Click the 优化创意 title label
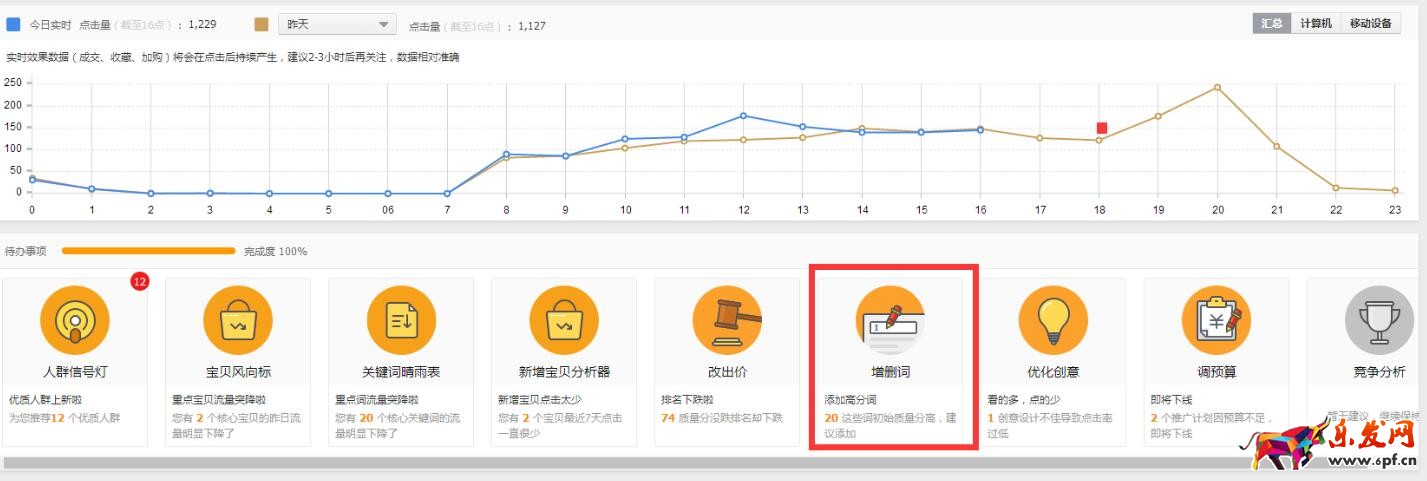Screen dimensions: 1427x481 1053,372
